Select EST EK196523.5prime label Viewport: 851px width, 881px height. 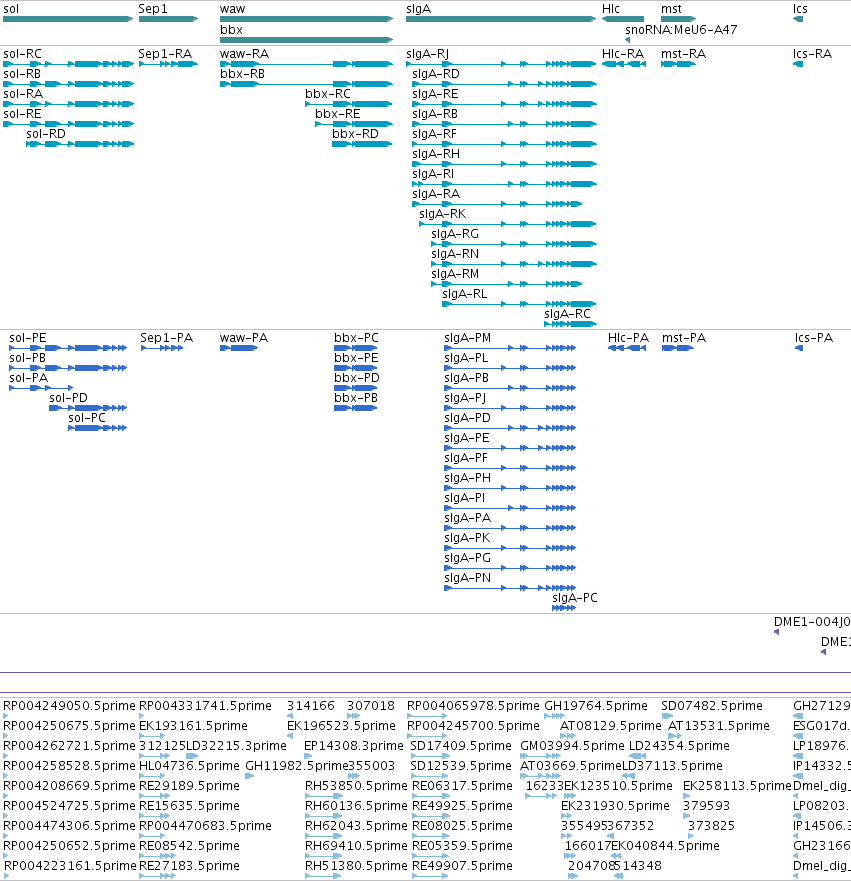[x=342, y=726]
